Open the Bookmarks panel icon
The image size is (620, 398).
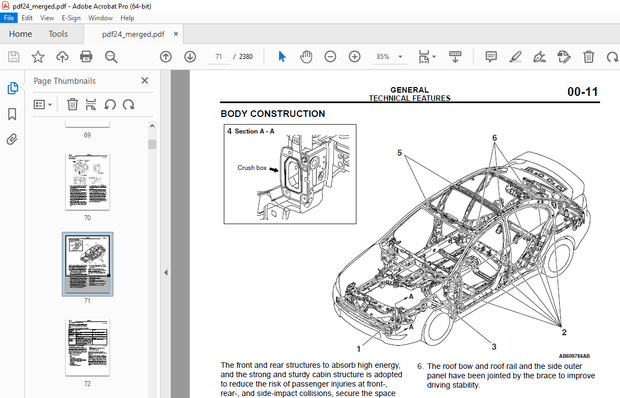click(x=12, y=114)
